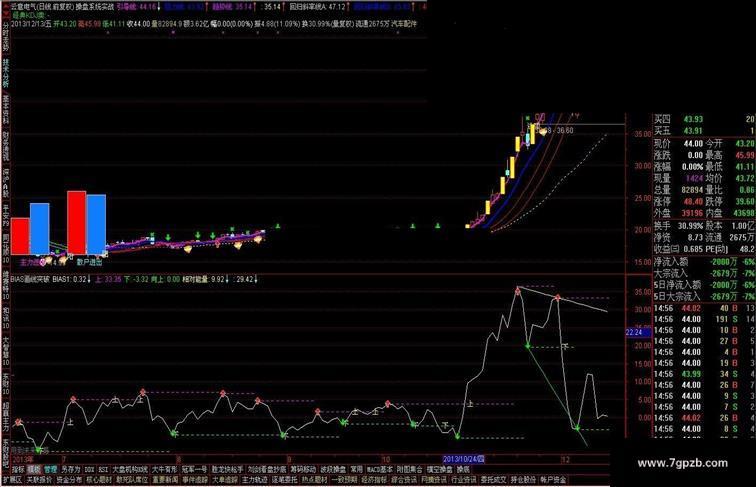The height and width of the screenshot is (487, 756).
Task: Open the MACD基本 template
Action: tap(380, 469)
